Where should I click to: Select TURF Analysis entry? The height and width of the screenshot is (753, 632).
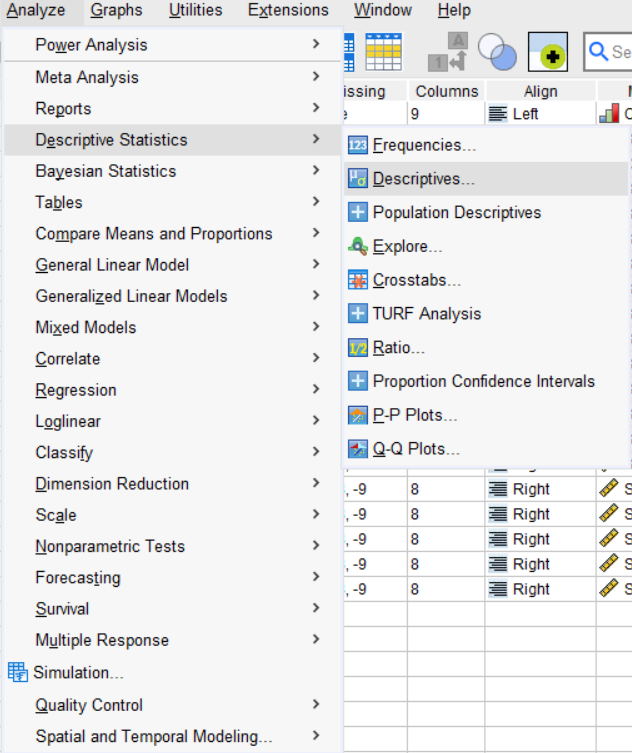(x=486, y=314)
